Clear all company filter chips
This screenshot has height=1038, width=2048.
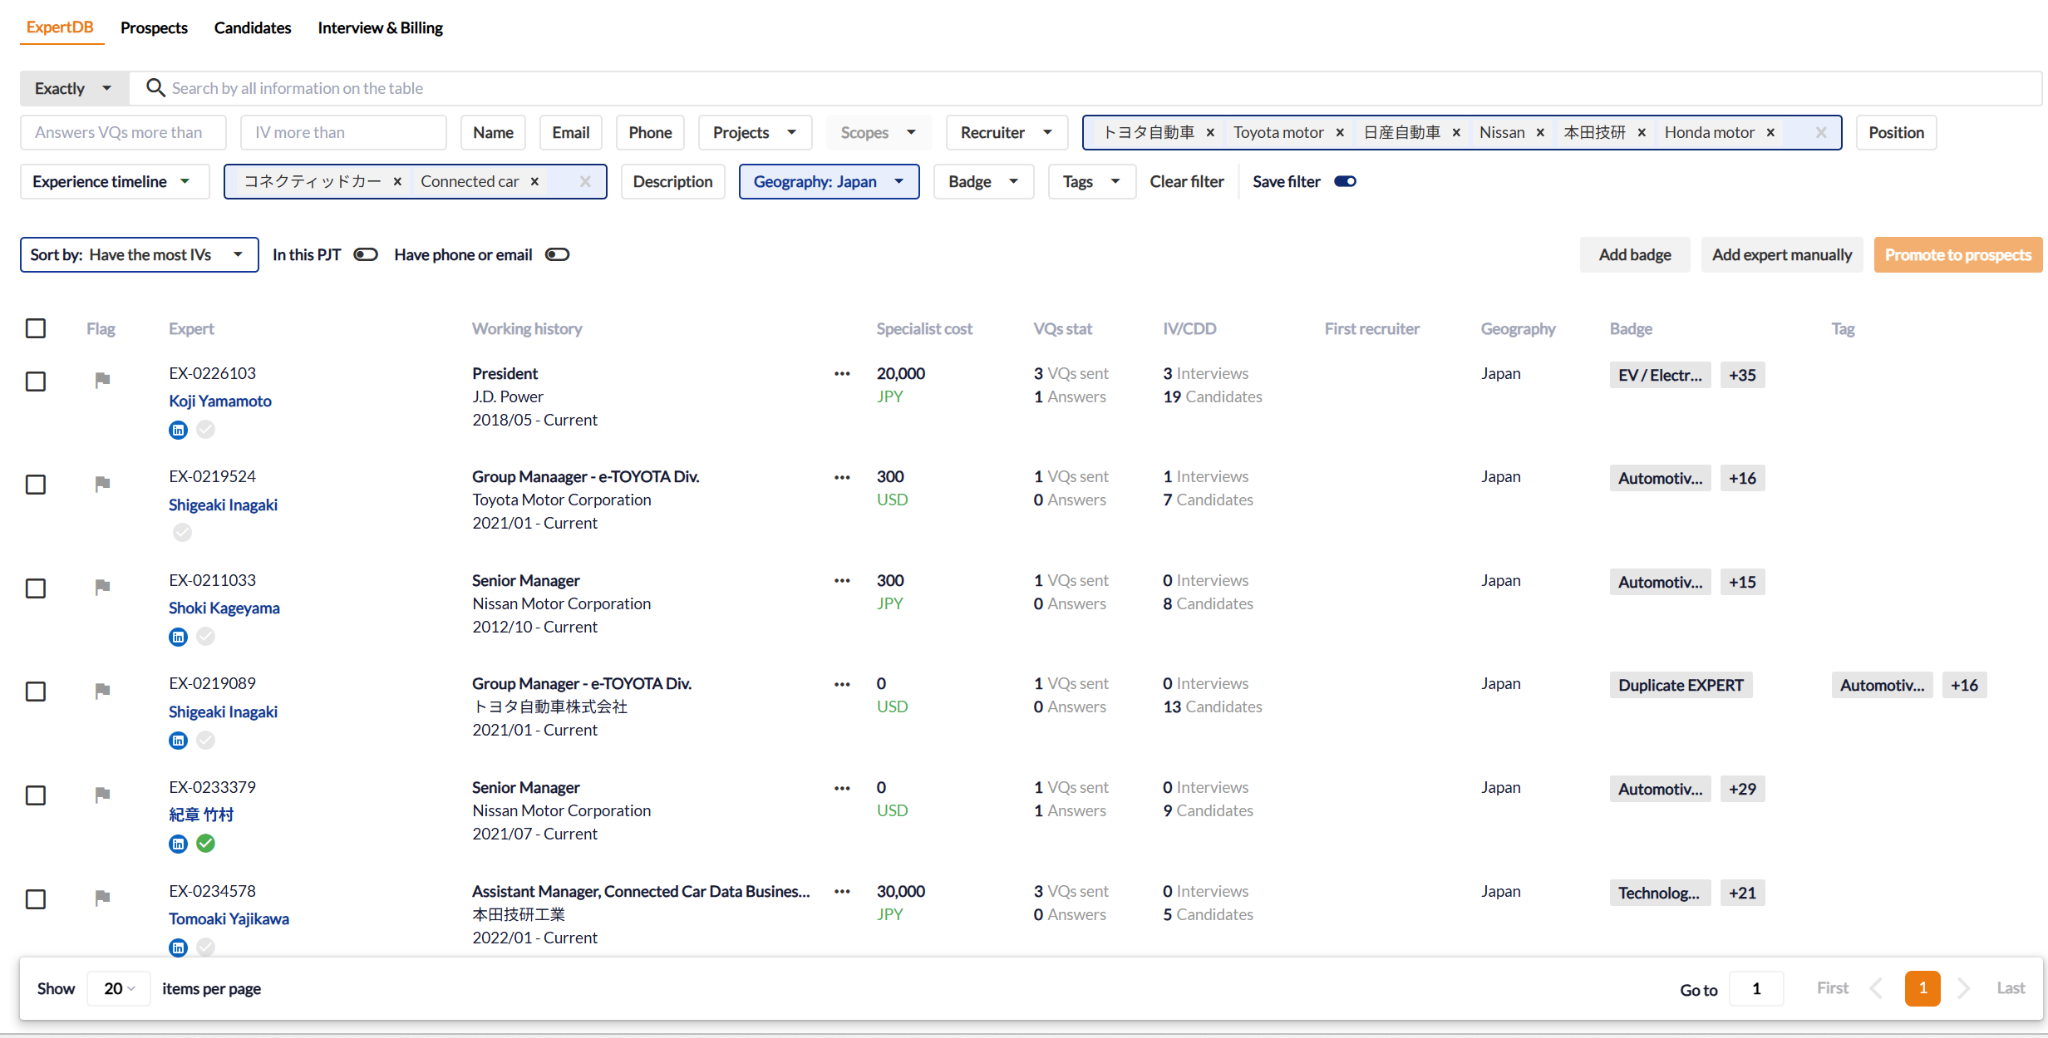pyautogui.click(x=1821, y=133)
